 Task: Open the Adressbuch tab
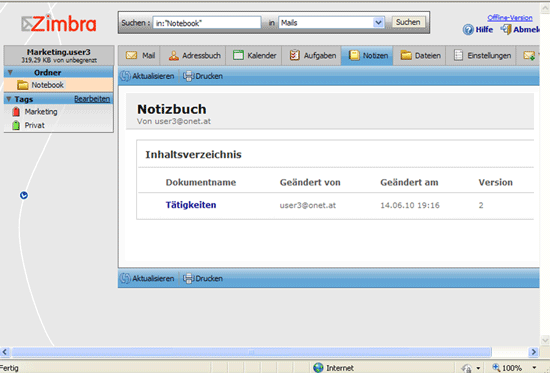[194, 55]
